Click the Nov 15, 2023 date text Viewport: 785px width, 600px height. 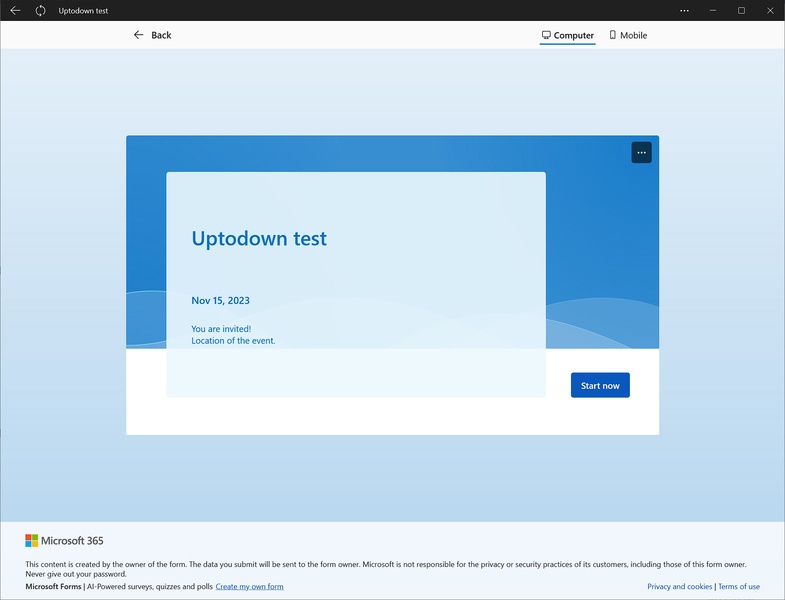(x=220, y=300)
